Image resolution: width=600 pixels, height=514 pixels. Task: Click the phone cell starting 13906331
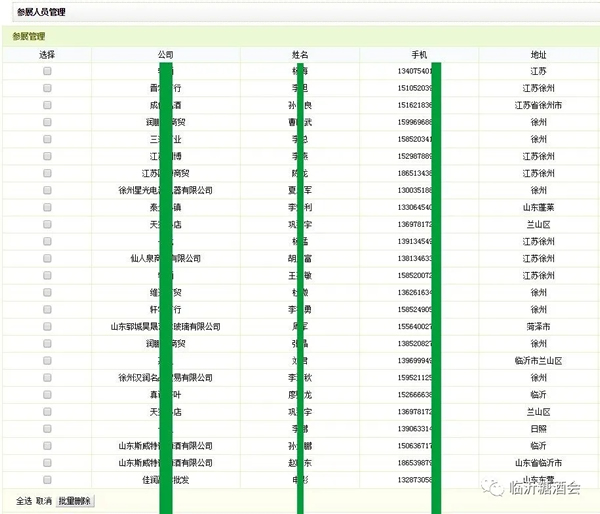tap(415, 429)
